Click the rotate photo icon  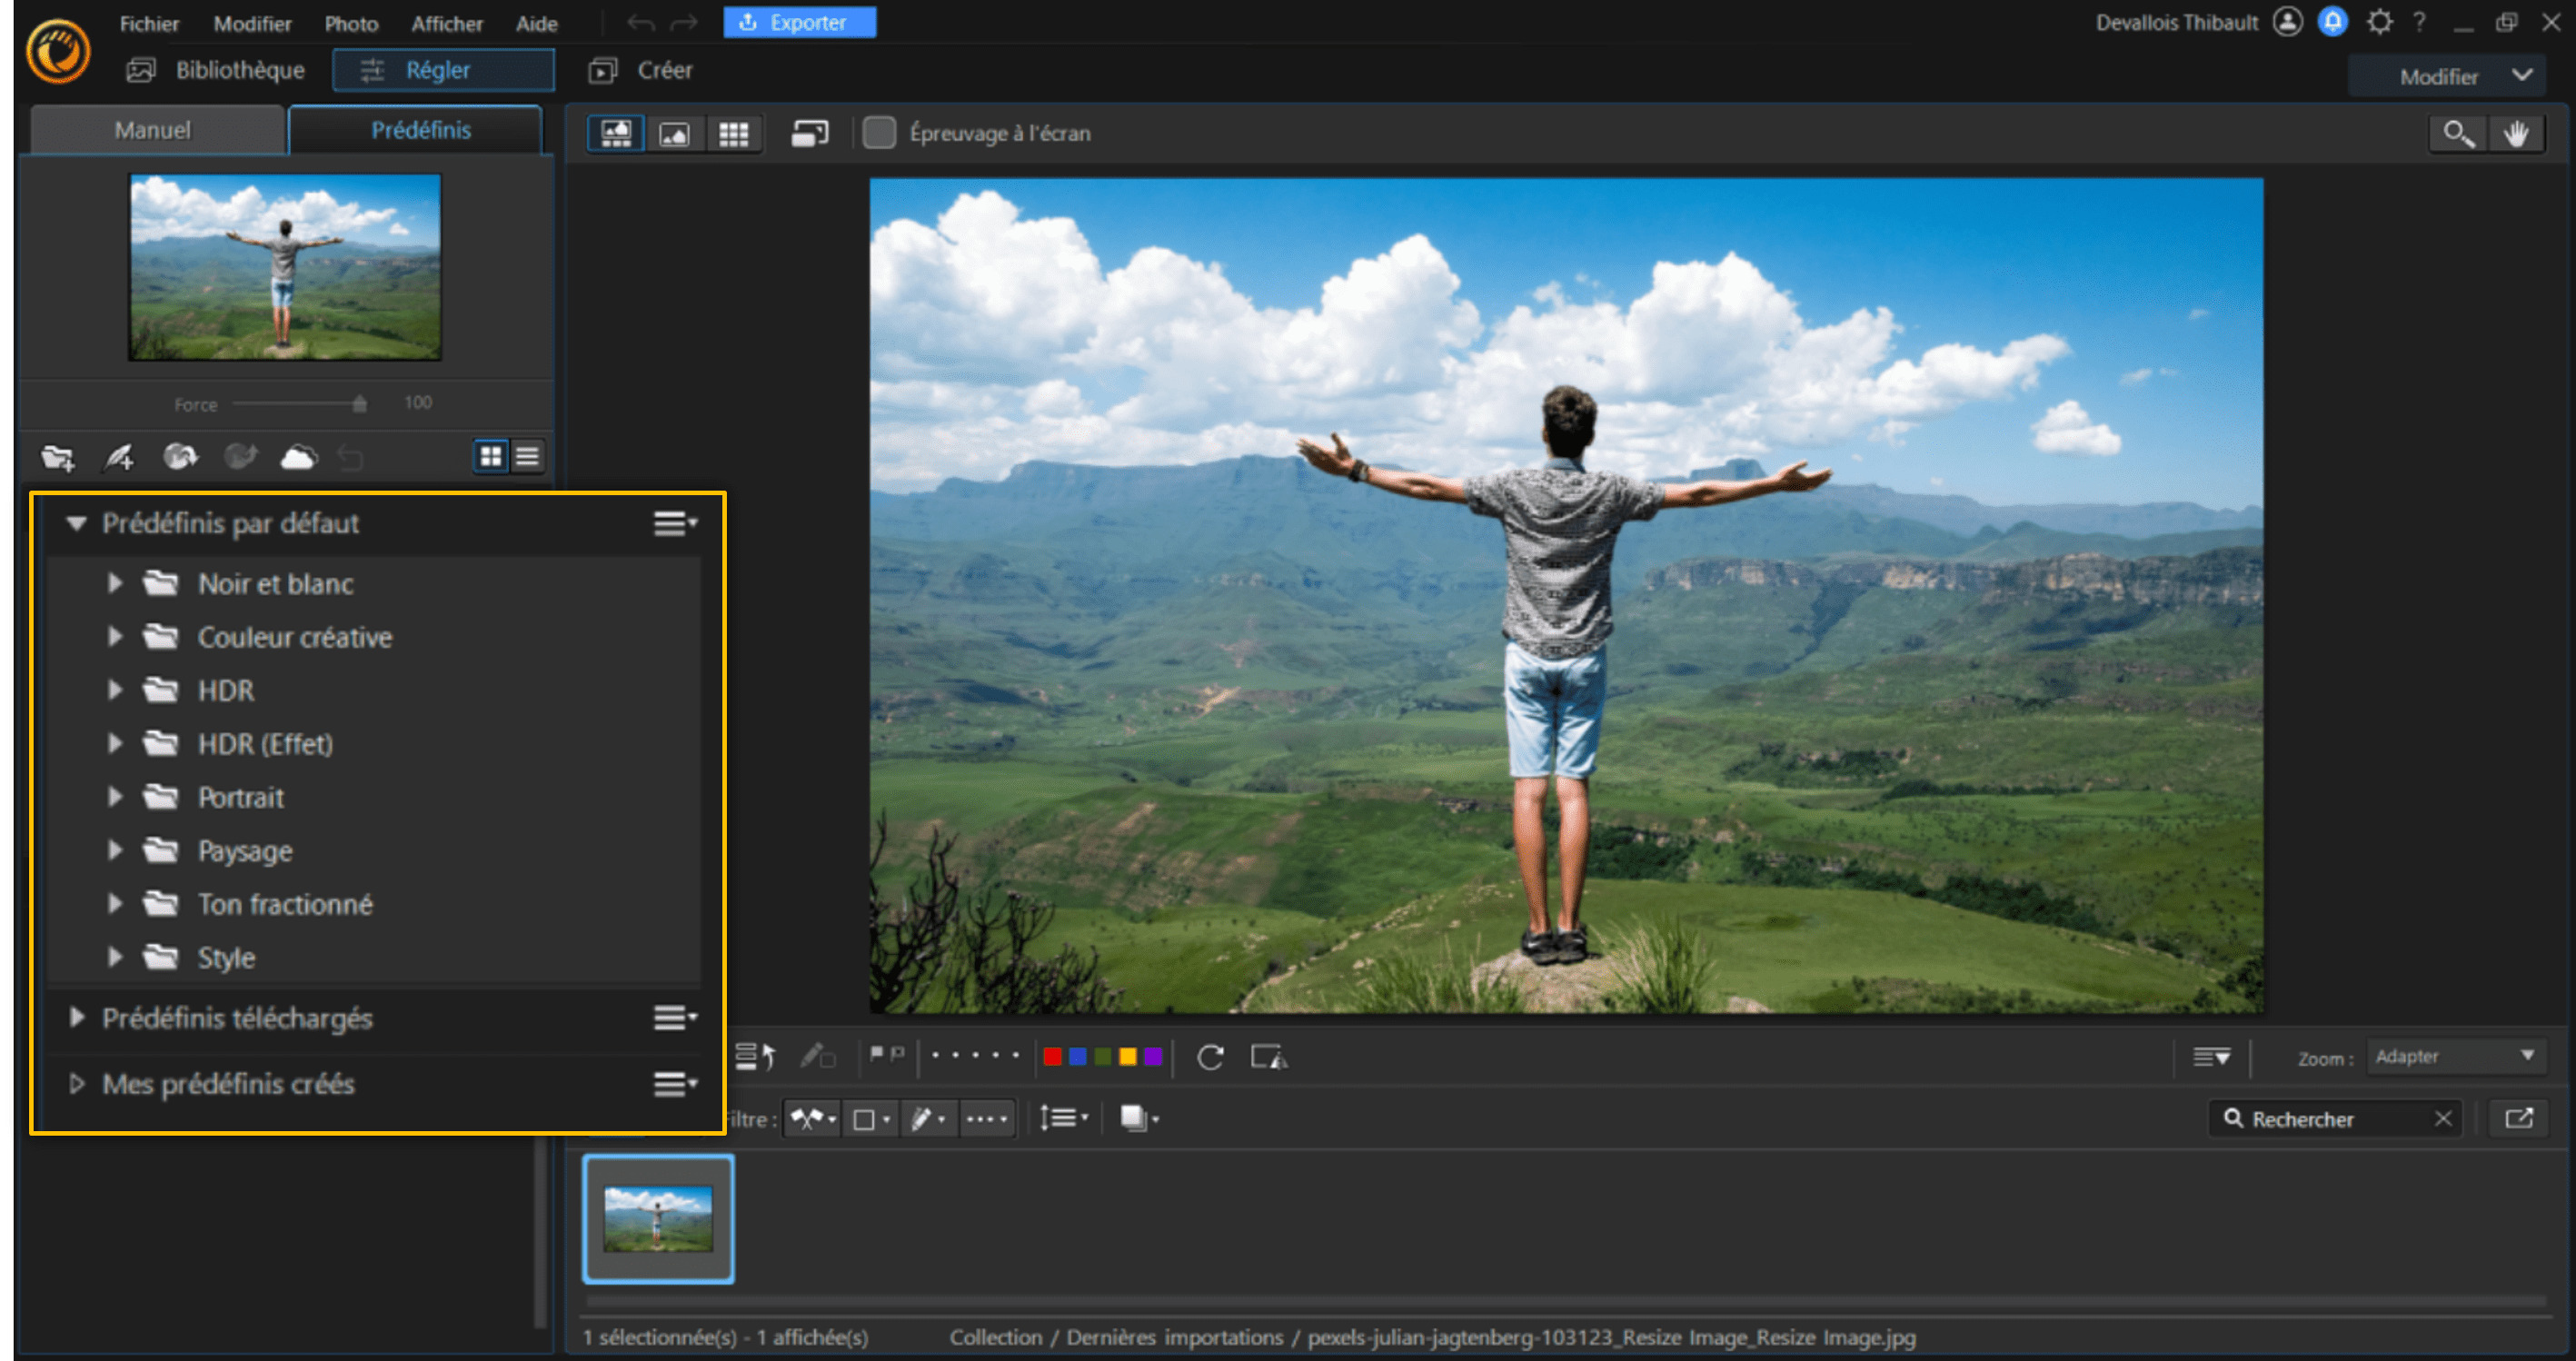1210,1057
